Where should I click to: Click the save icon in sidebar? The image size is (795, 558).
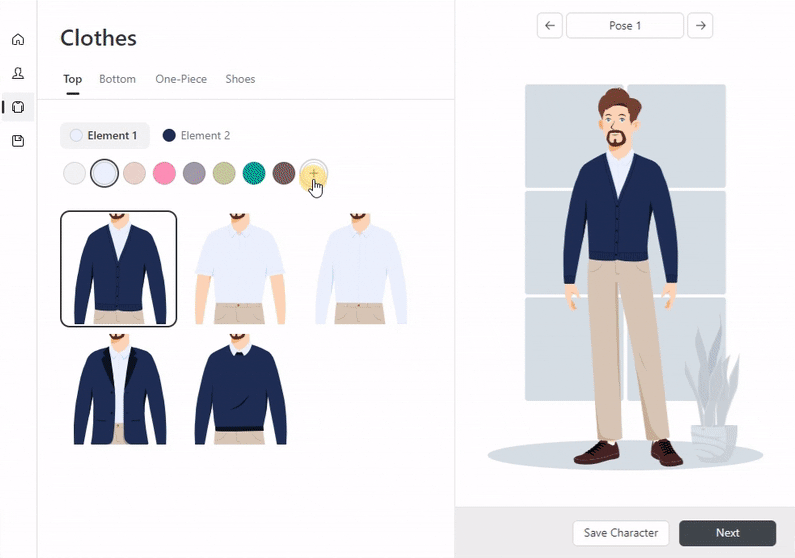[x=18, y=141]
